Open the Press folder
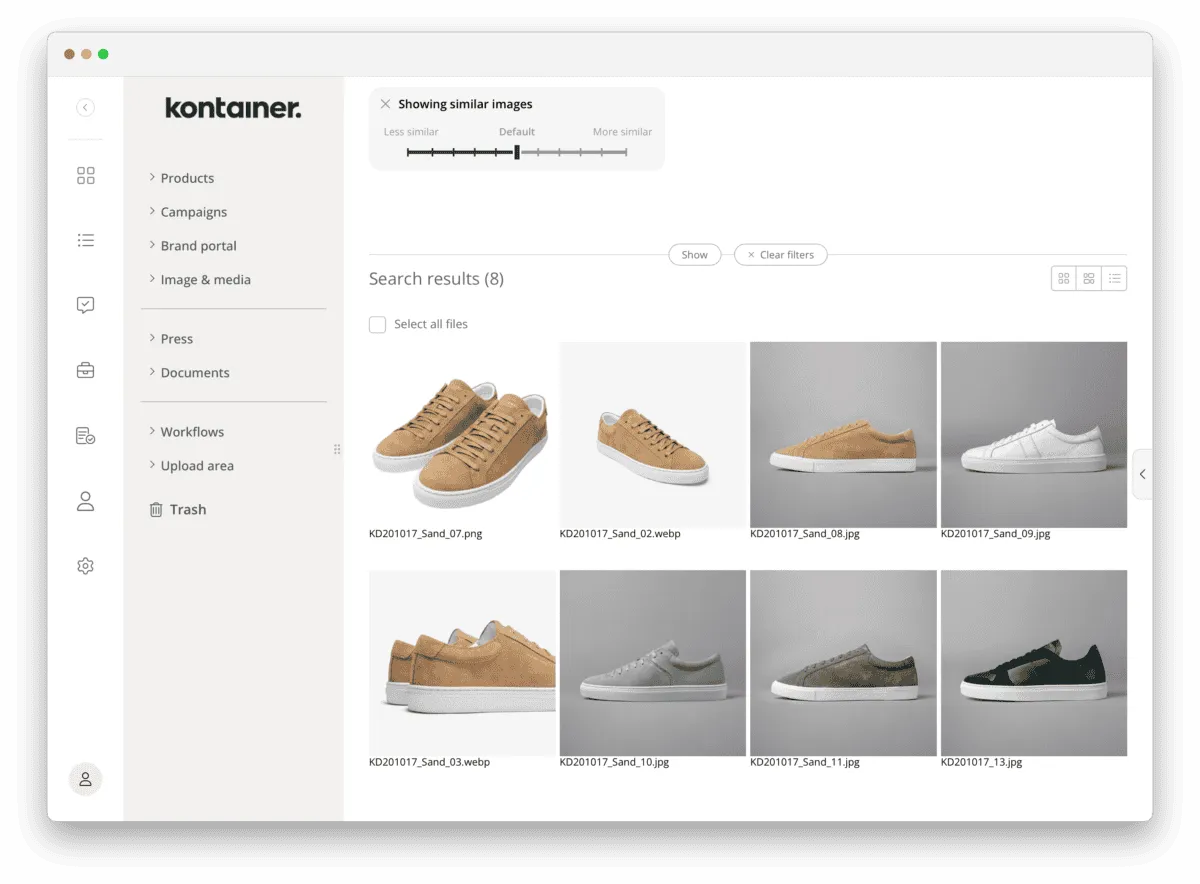 coord(177,339)
